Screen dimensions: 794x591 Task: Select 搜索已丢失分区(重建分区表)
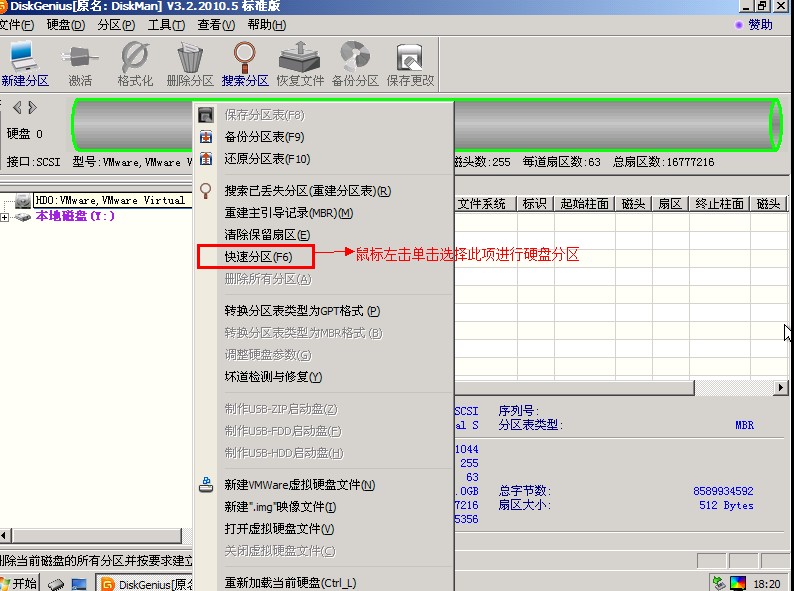click(x=324, y=191)
